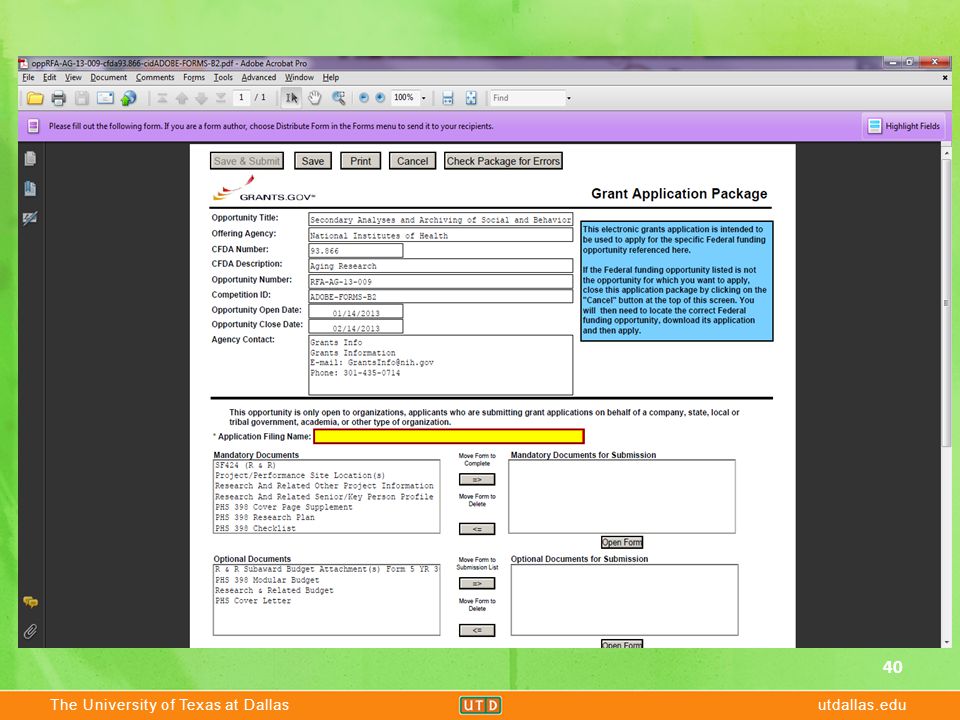
Task: Click Open Form under Mandatory Documents for Submission
Action: tap(622, 542)
